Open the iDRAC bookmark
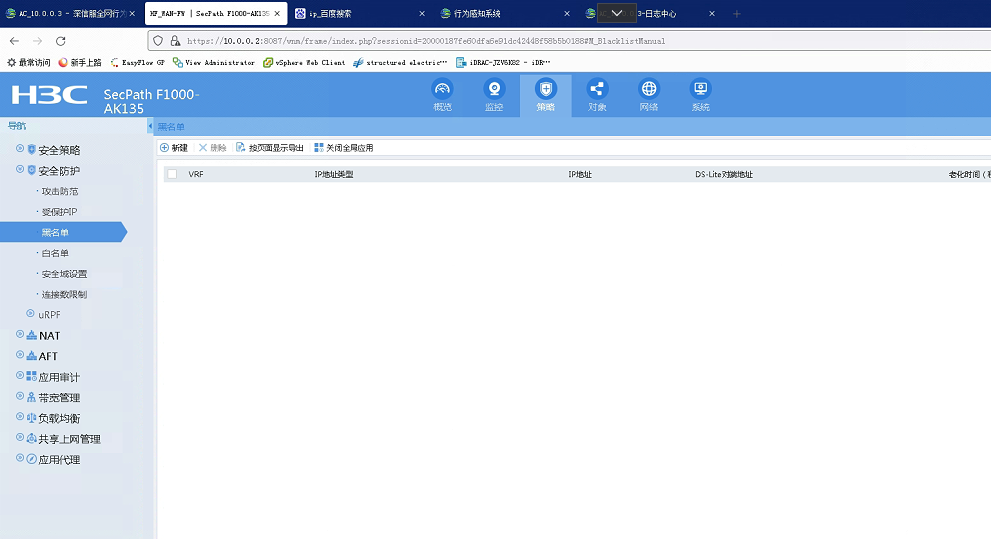This screenshot has width=991, height=539. 503,63
